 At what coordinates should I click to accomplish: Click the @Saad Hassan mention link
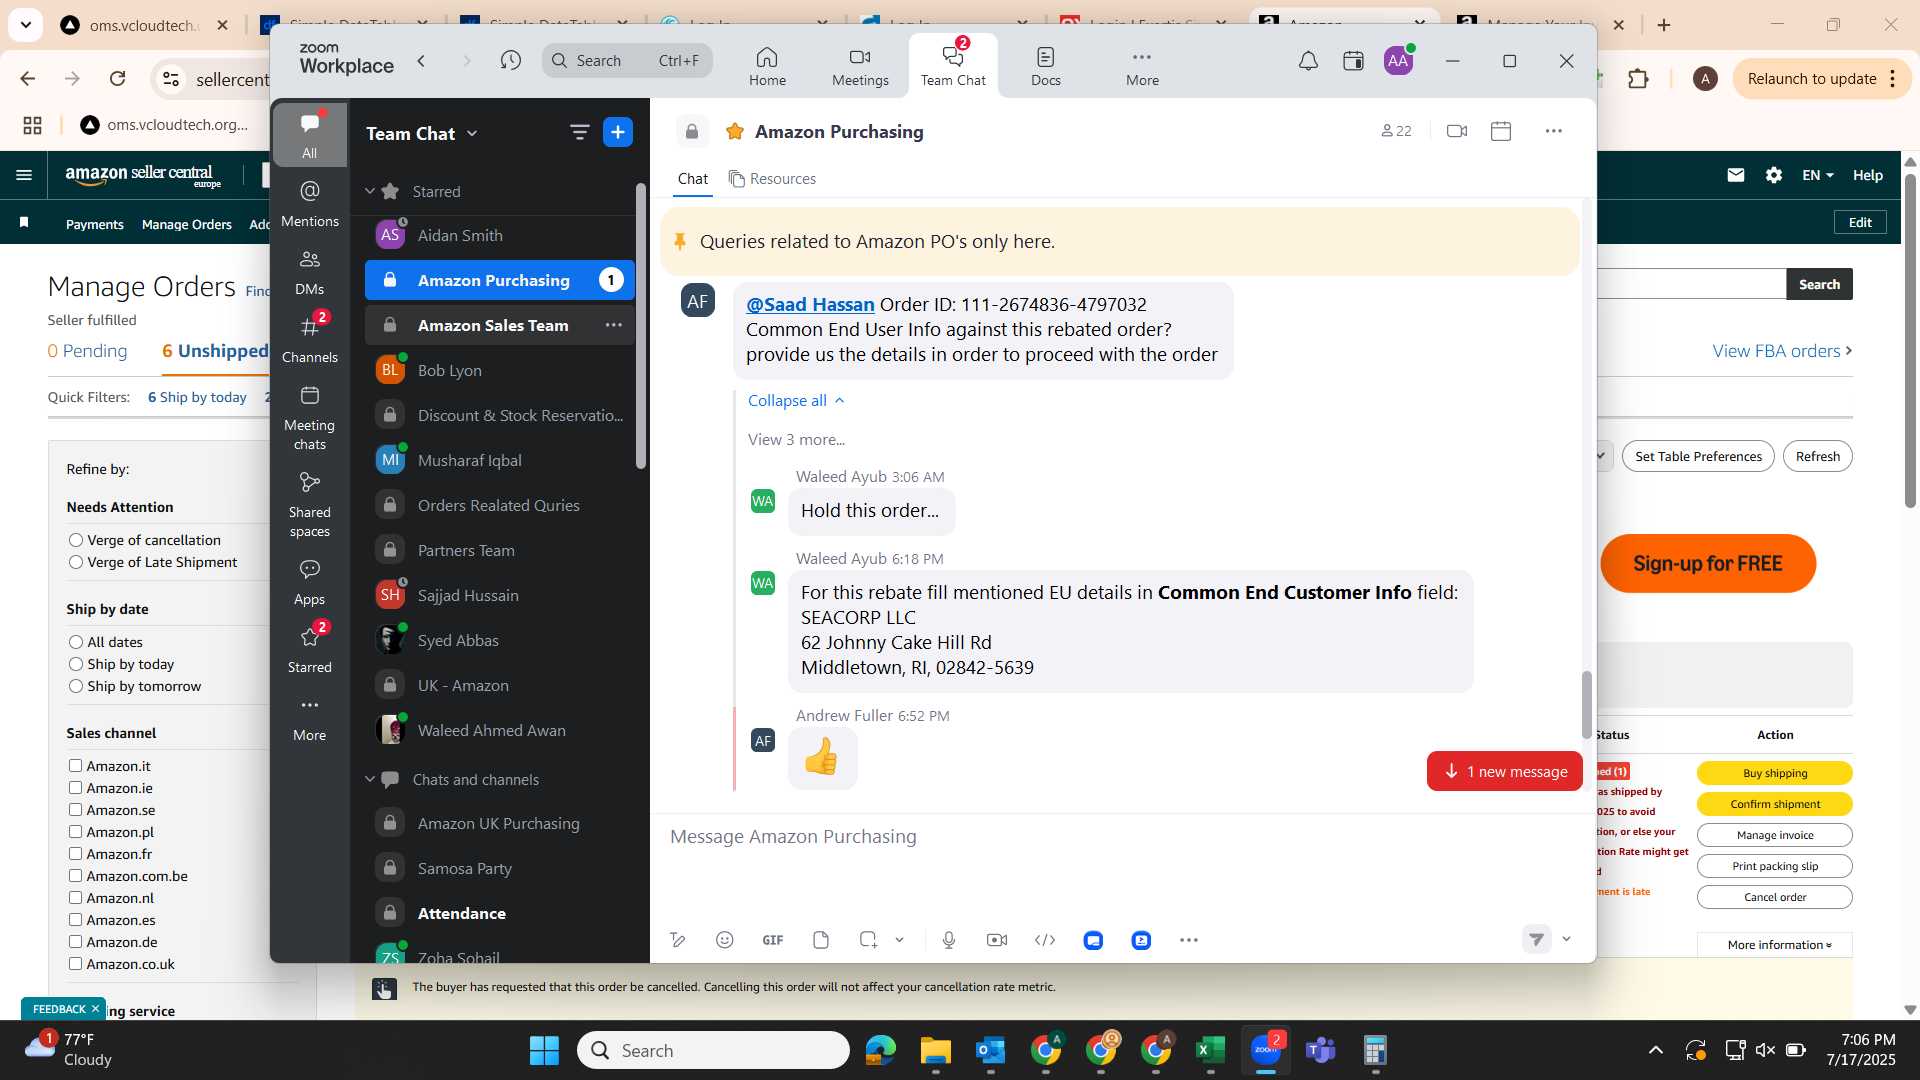(810, 304)
